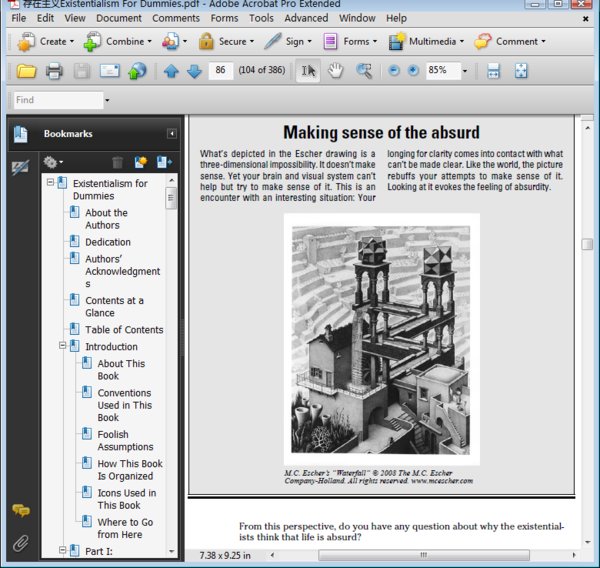Open the Table of Contents bookmark
This screenshot has height=568, width=600.
click(124, 330)
